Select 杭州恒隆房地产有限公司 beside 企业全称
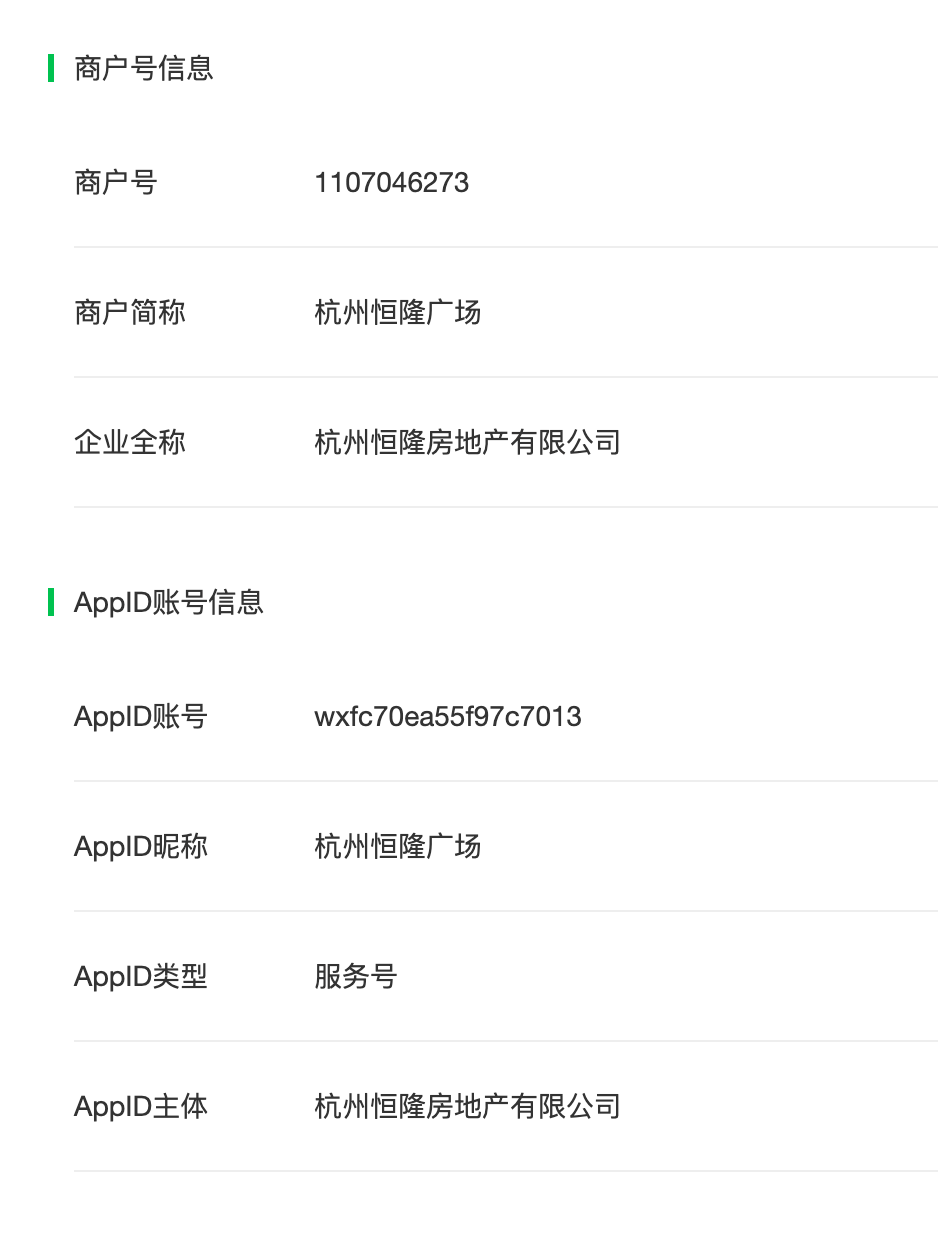The width and height of the screenshot is (938, 1242). tap(468, 442)
